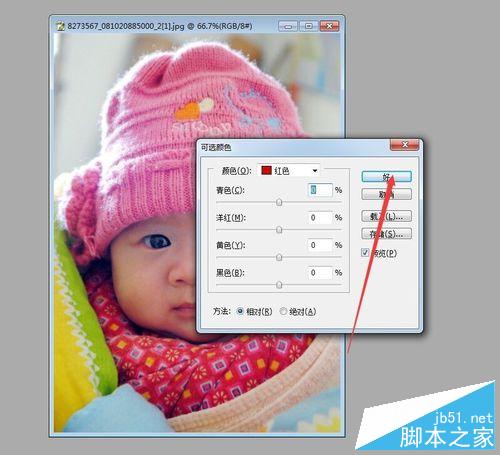500x455 pixels.
Task: Click the 洋红 slider handle
Action: tap(279, 230)
